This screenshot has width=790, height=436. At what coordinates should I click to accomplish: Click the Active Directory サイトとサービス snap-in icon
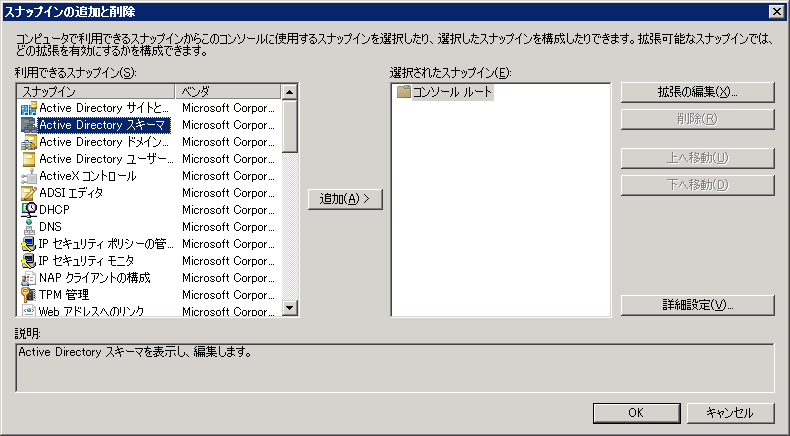coord(29,108)
